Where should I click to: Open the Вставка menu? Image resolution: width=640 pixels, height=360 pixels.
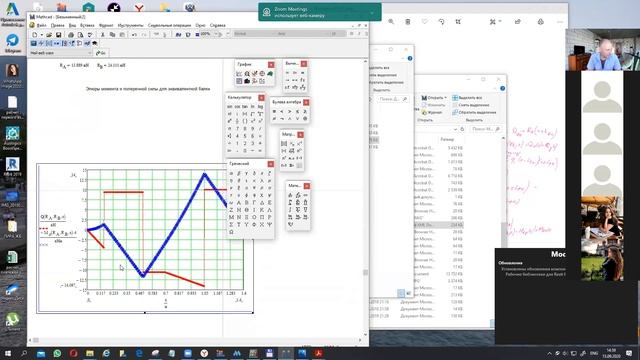87,25
